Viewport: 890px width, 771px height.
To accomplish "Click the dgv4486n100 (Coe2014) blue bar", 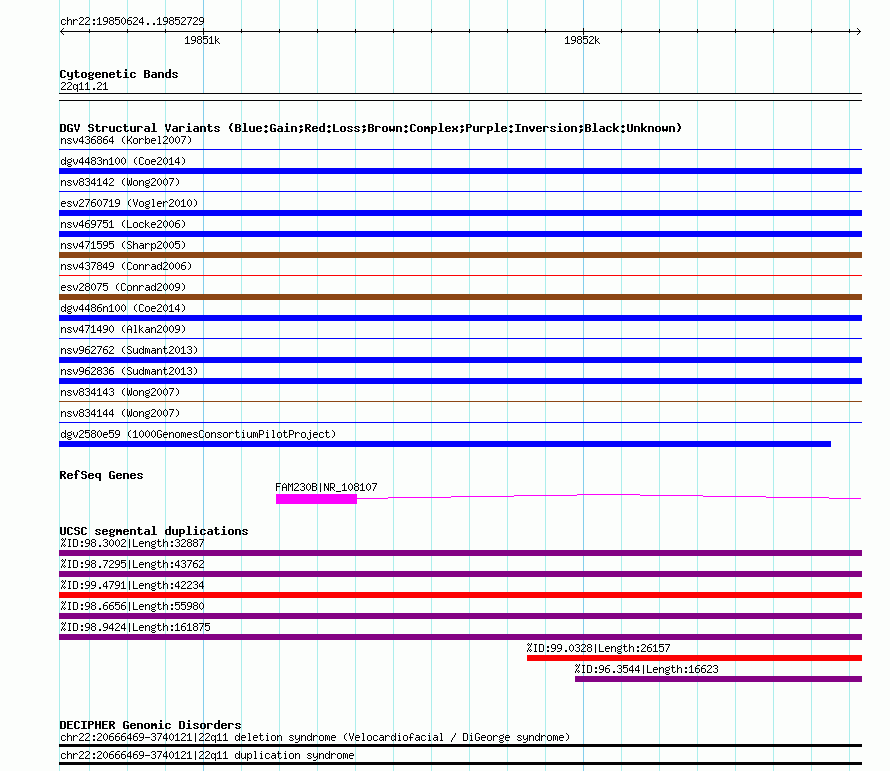I will pyautogui.click(x=460, y=318).
